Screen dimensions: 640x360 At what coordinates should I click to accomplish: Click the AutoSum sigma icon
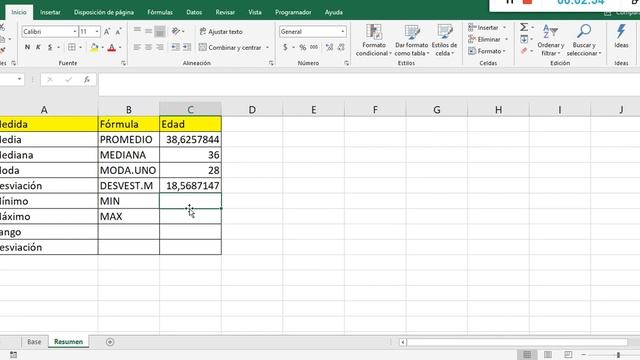click(x=524, y=27)
